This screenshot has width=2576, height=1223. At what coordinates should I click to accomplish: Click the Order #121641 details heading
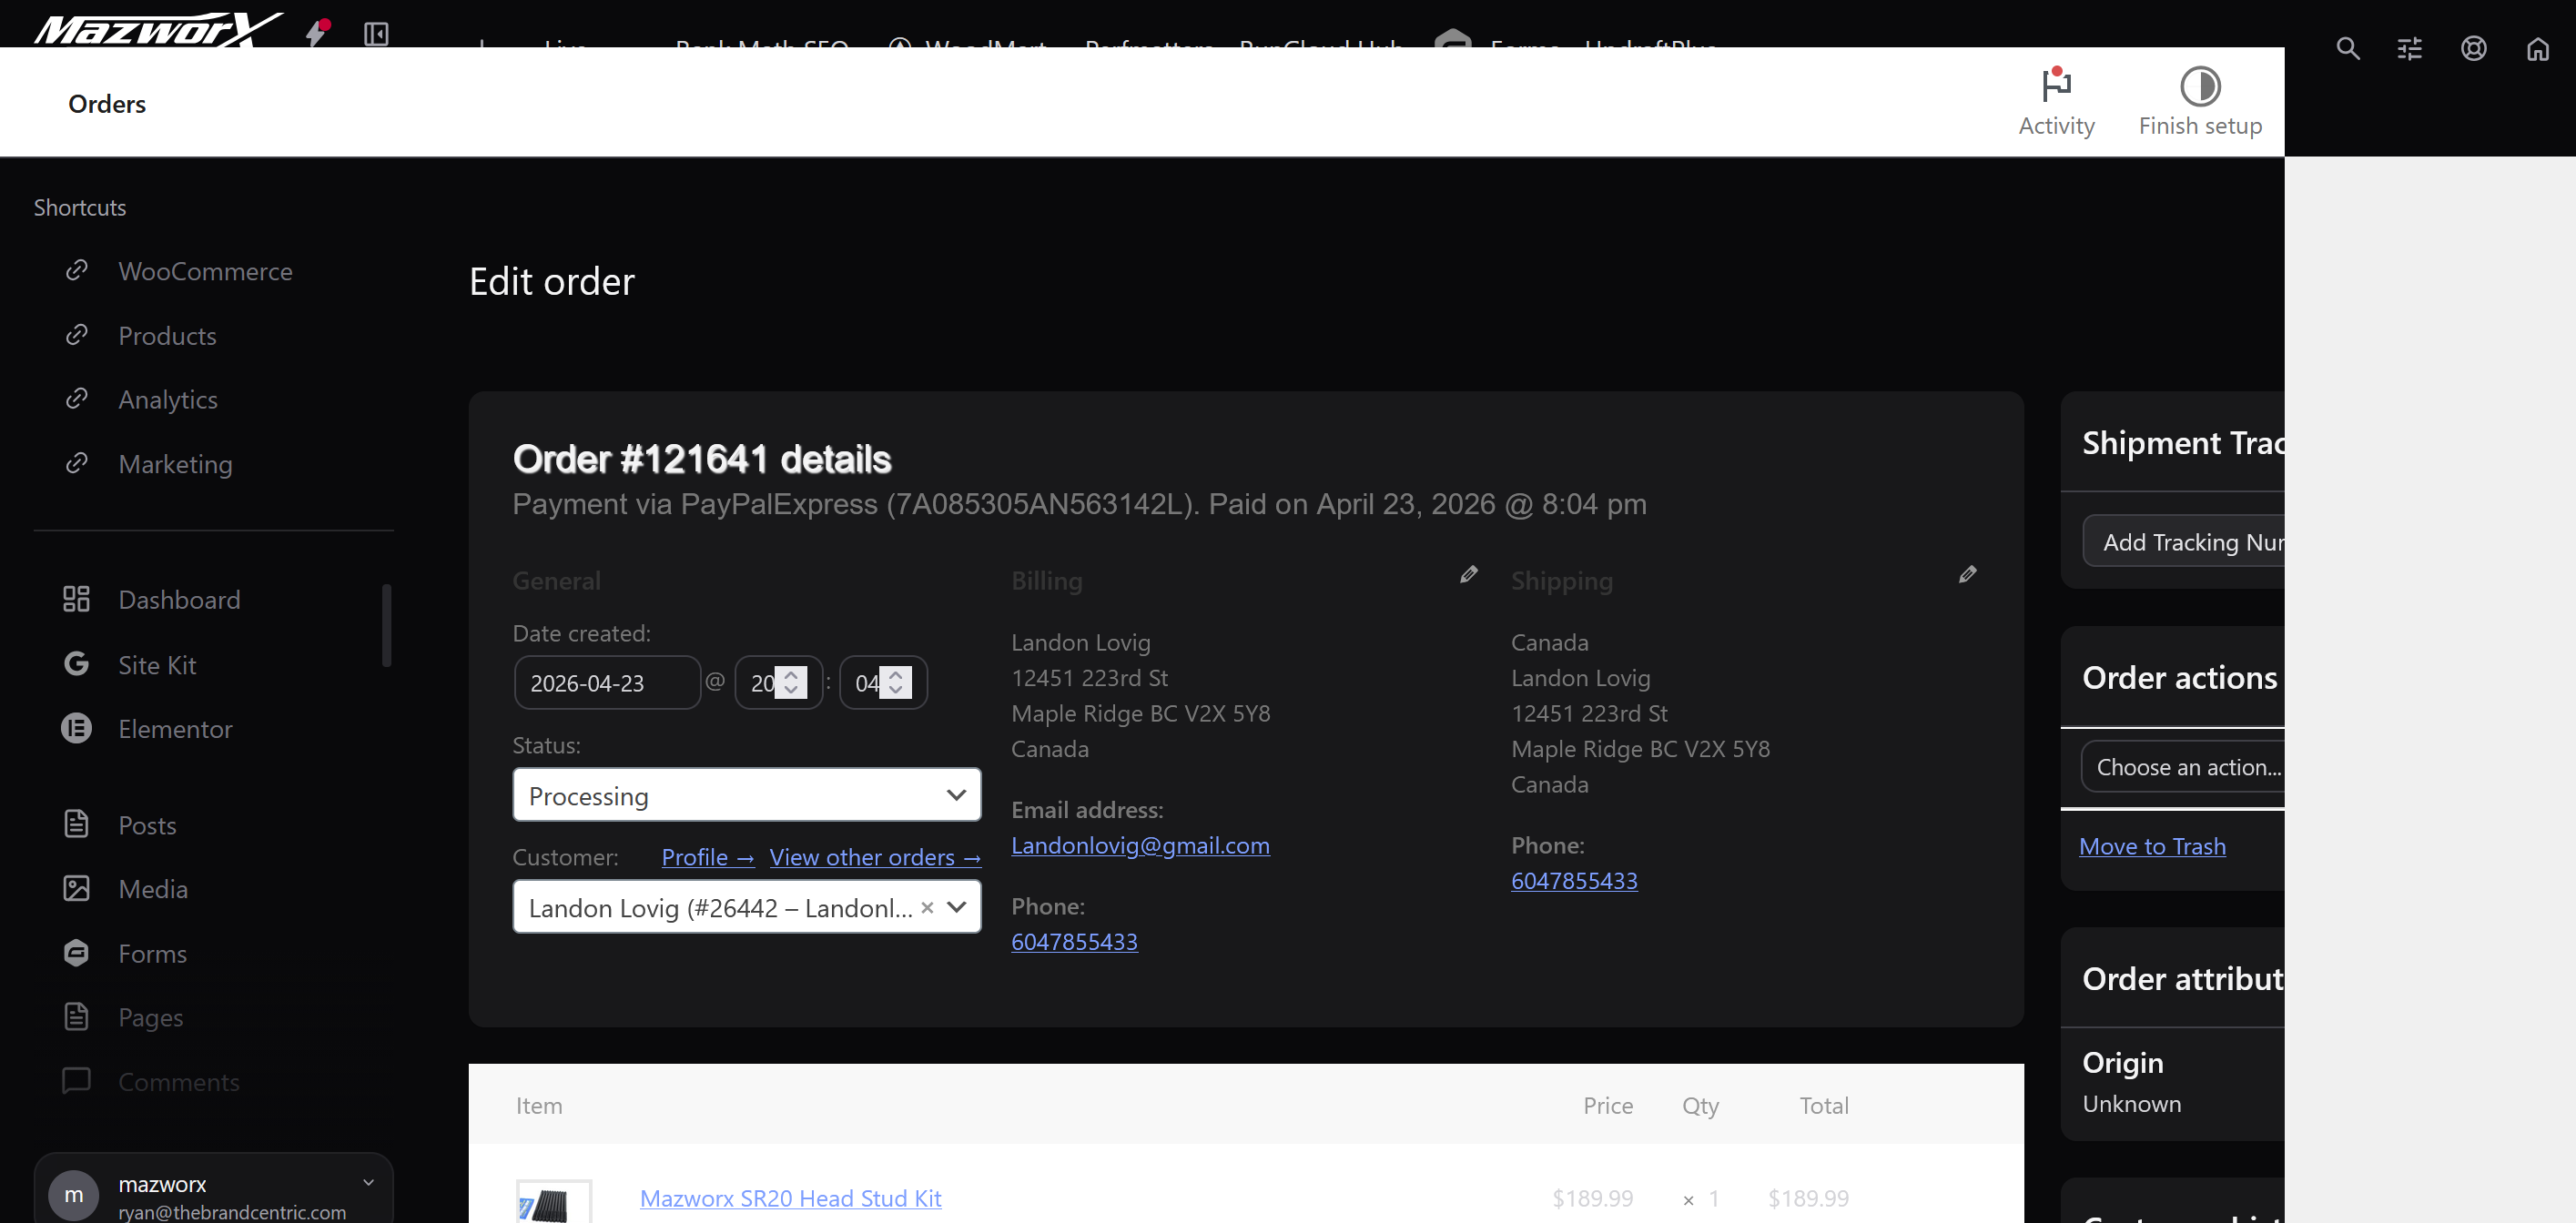coord(702,459)
